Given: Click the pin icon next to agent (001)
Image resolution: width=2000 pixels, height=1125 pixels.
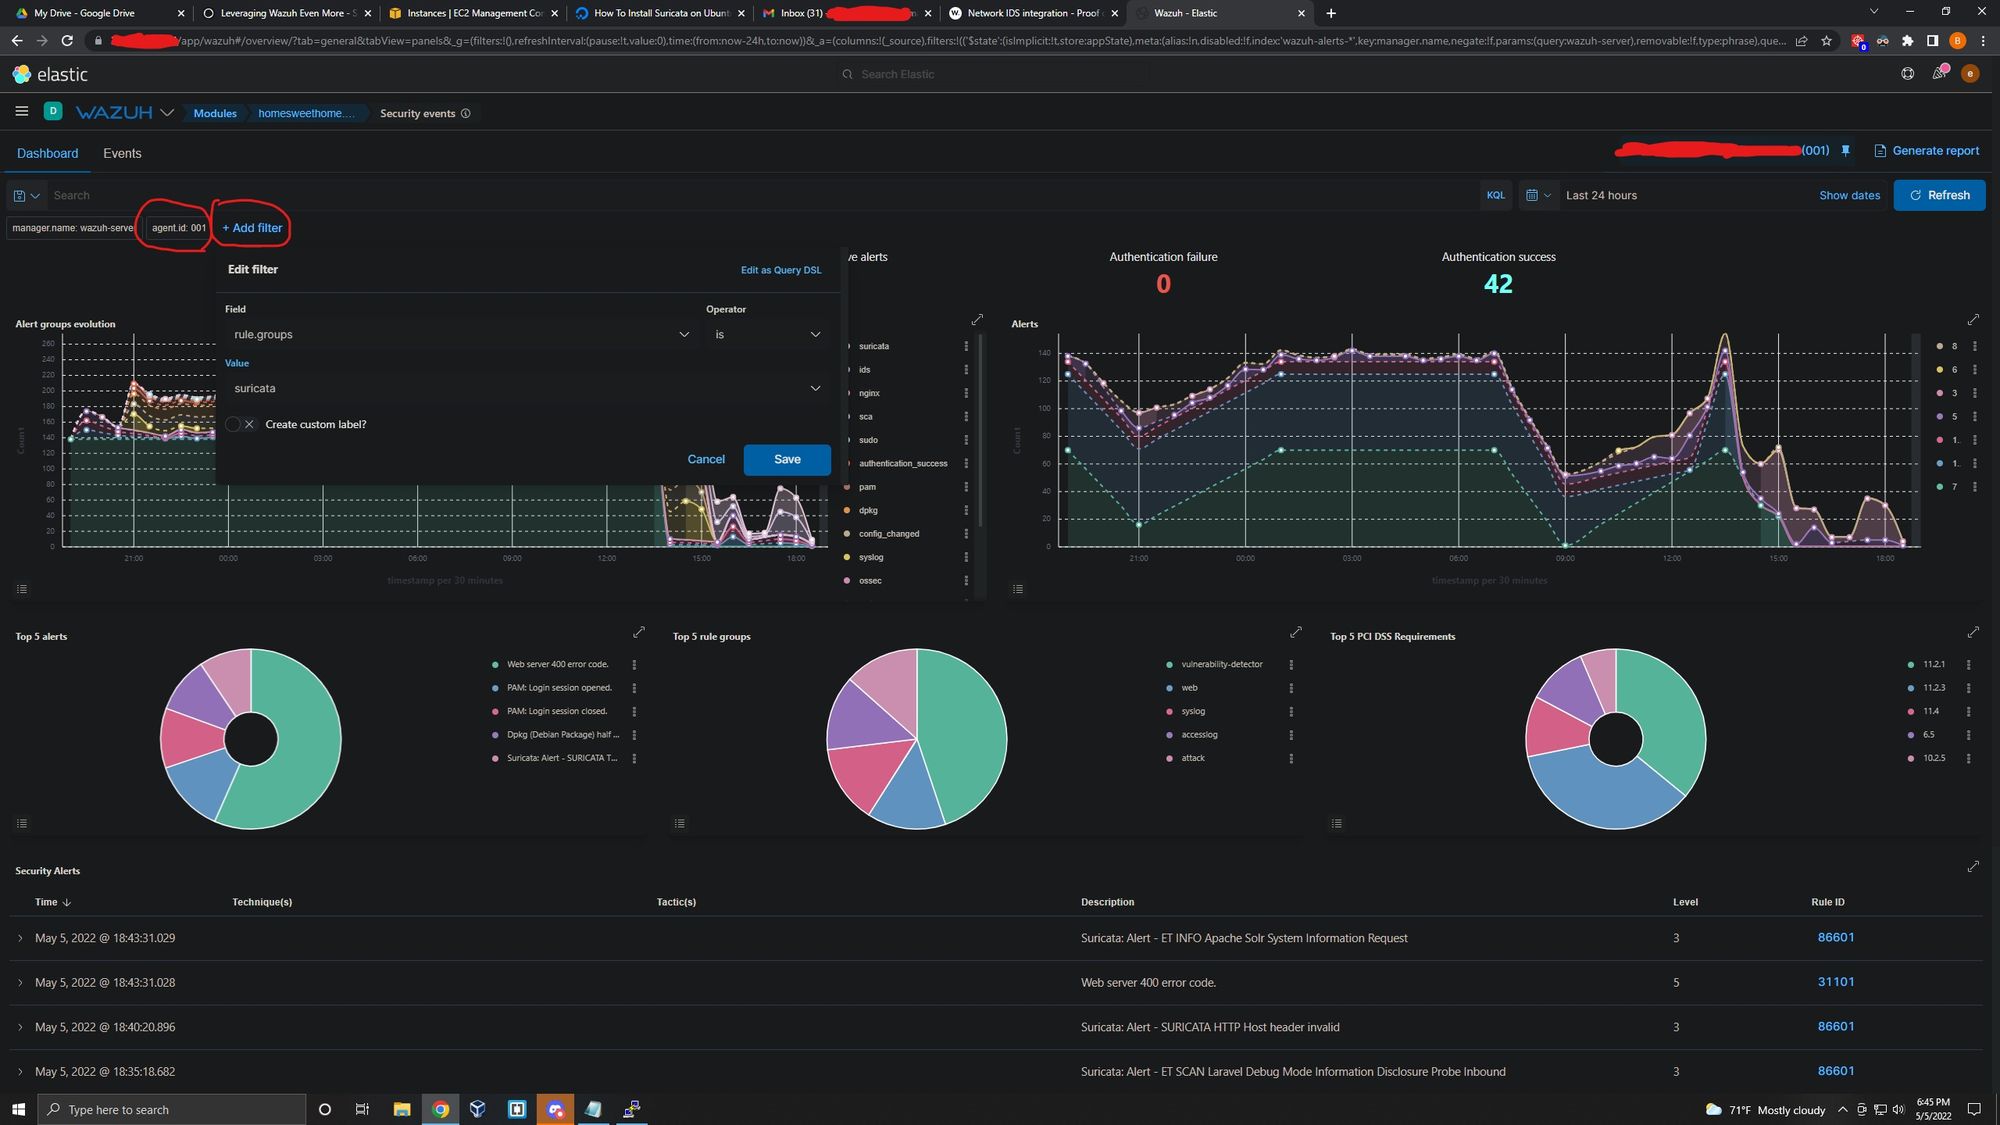Looking at the screenshot, I should point(1845,151).
